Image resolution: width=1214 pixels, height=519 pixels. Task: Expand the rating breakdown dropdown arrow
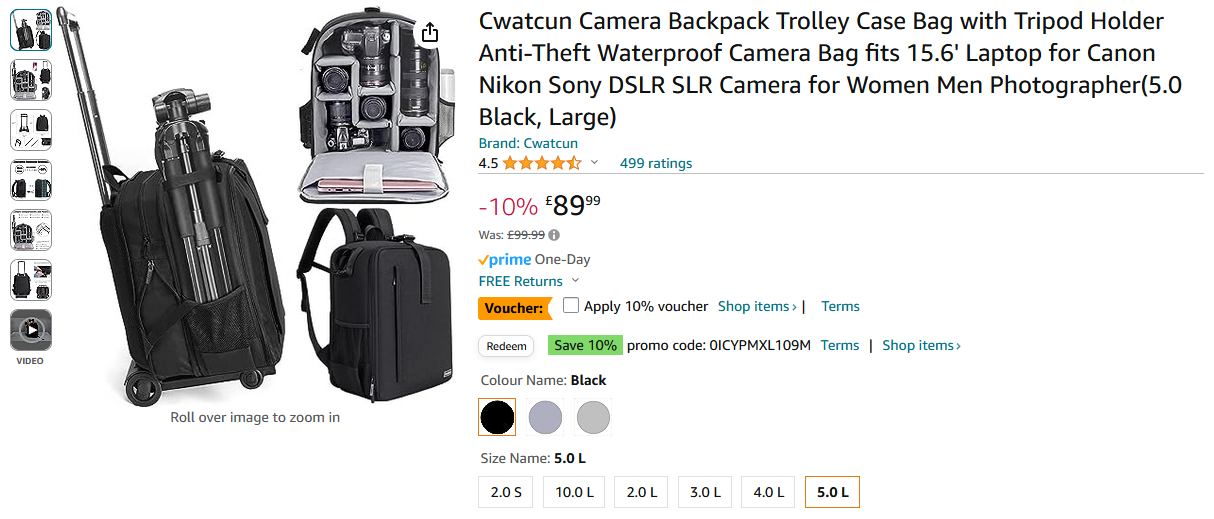coord(594,163)
